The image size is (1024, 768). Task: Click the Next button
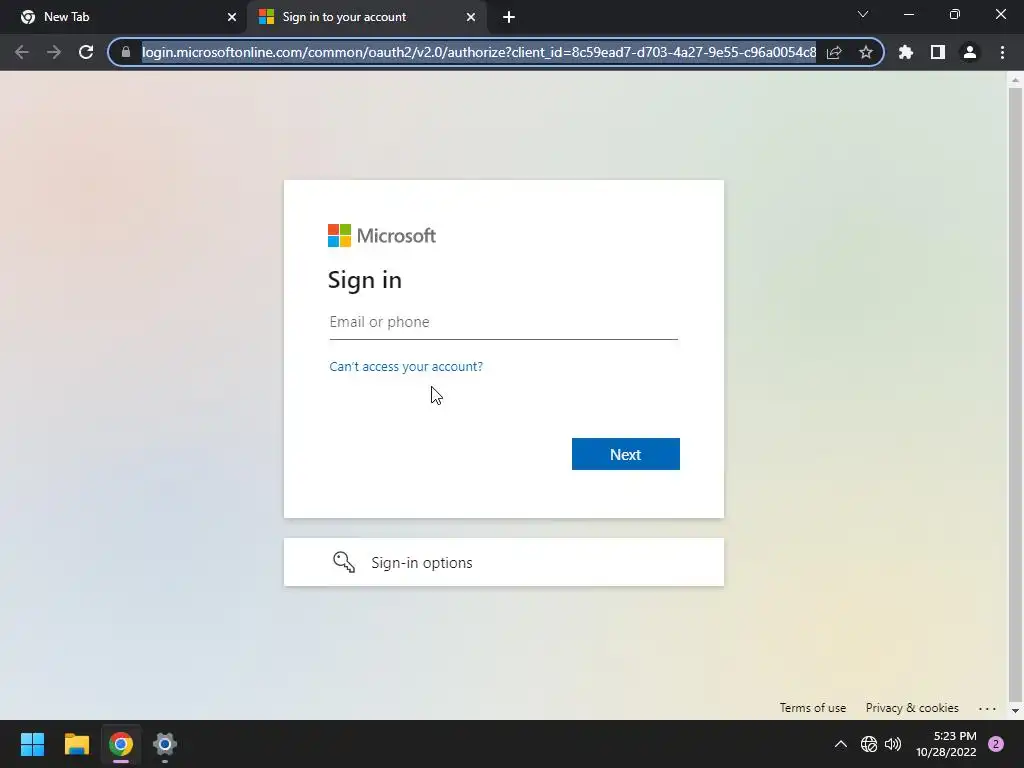pos(626,454)
